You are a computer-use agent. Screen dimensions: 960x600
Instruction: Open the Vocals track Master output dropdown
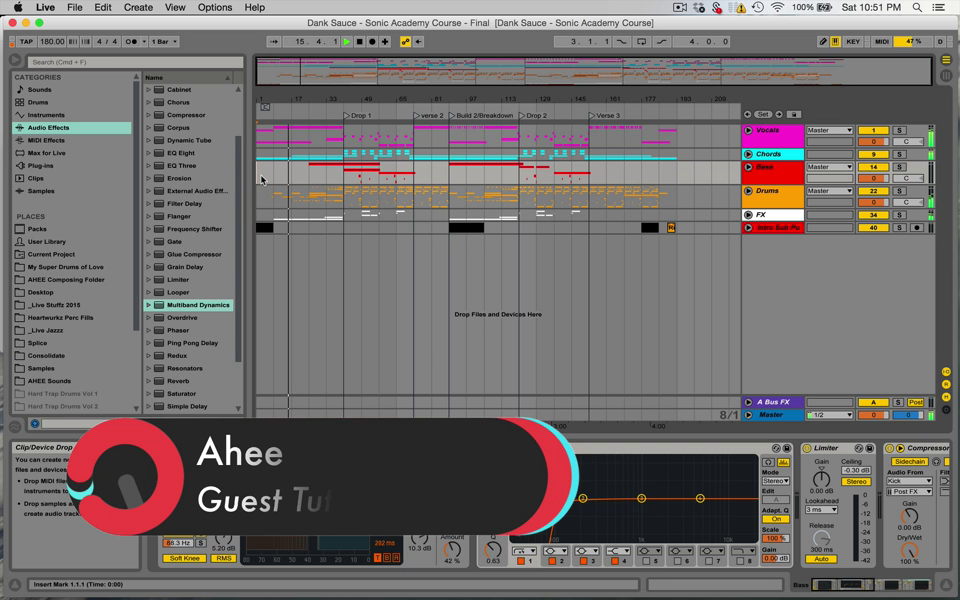coord(829,131)
